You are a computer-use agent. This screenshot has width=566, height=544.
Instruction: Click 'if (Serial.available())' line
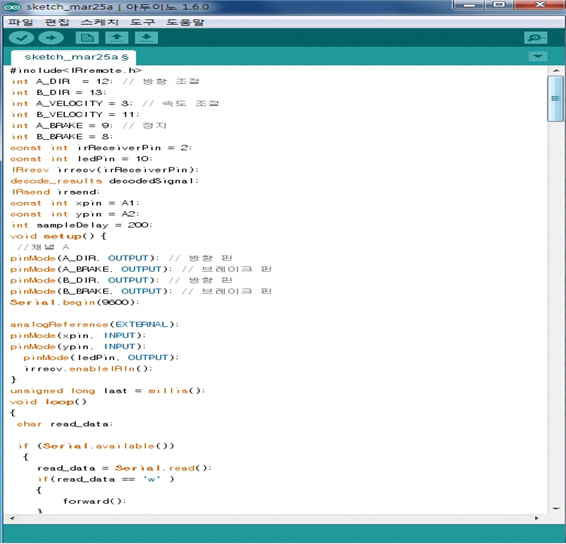(96, 446)
